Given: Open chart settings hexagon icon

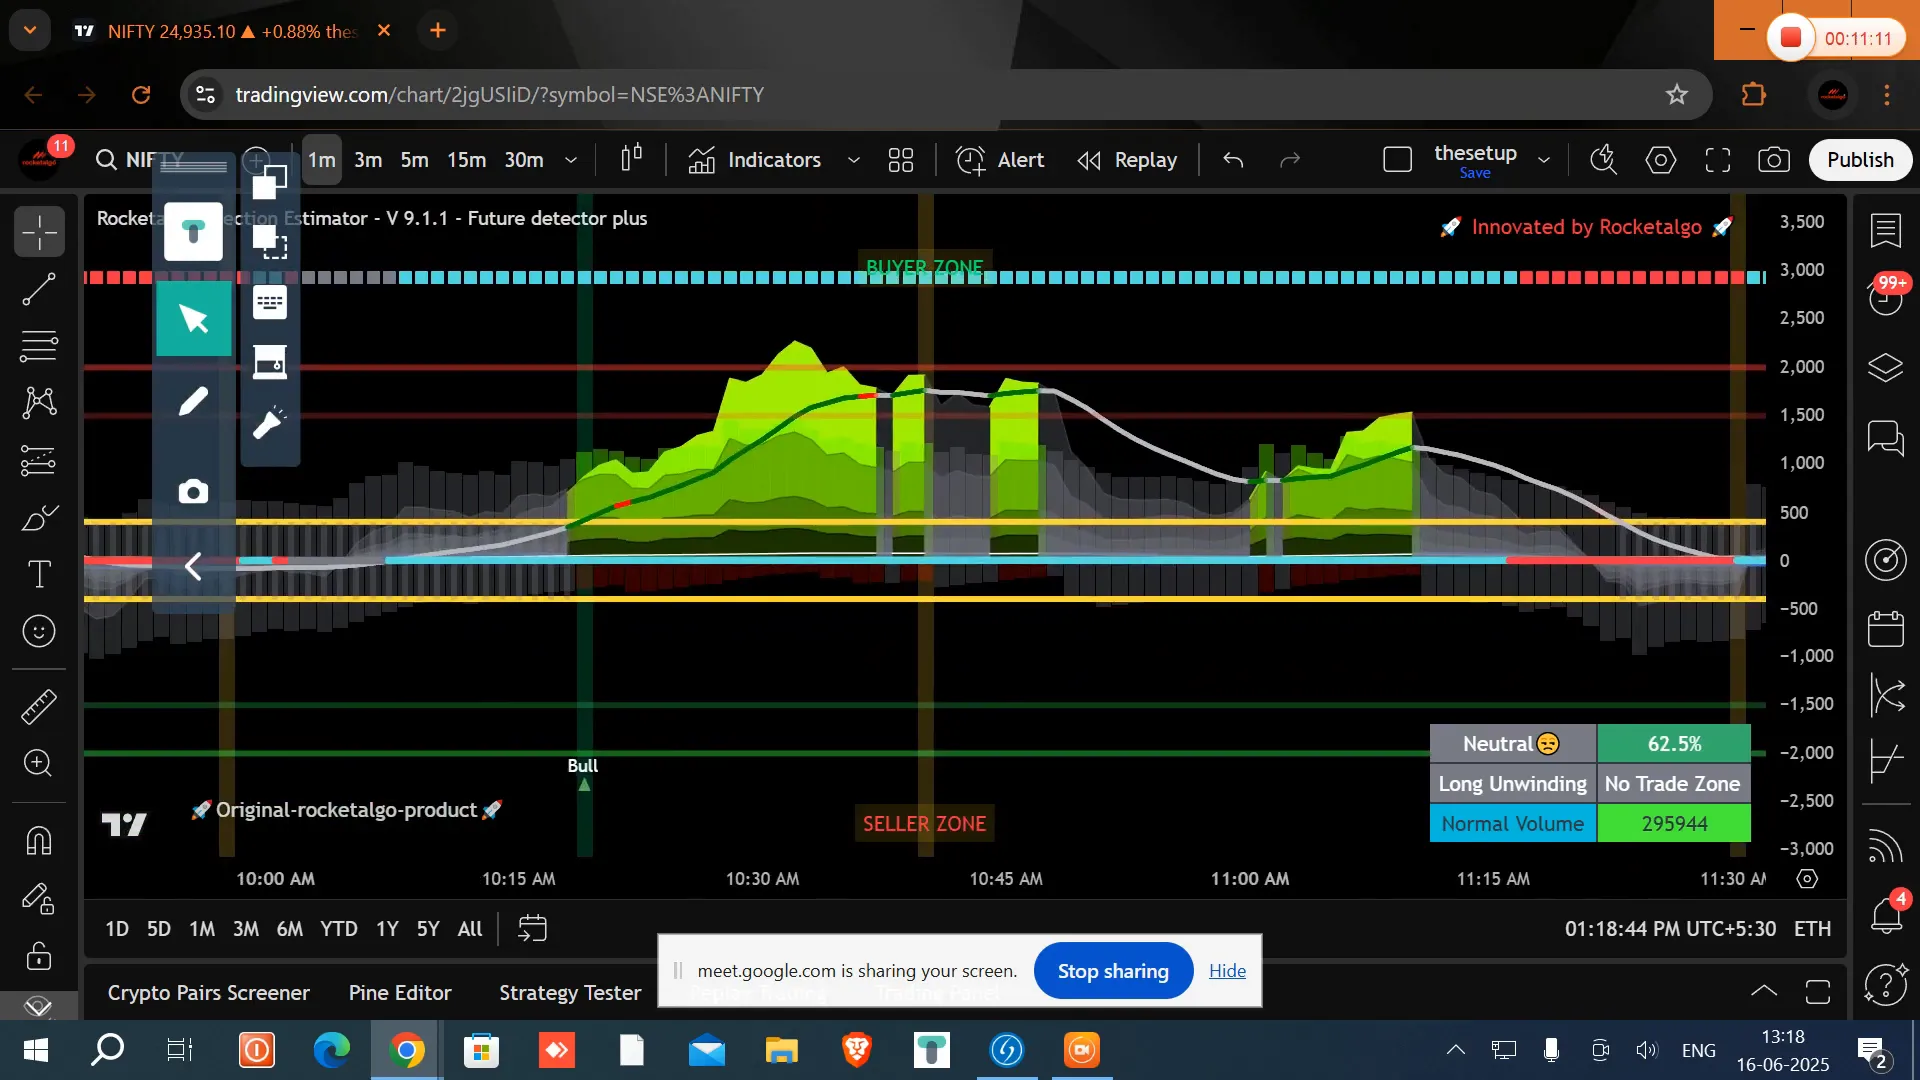Looking at the screenshot, I should click(x=1661, y=160).
